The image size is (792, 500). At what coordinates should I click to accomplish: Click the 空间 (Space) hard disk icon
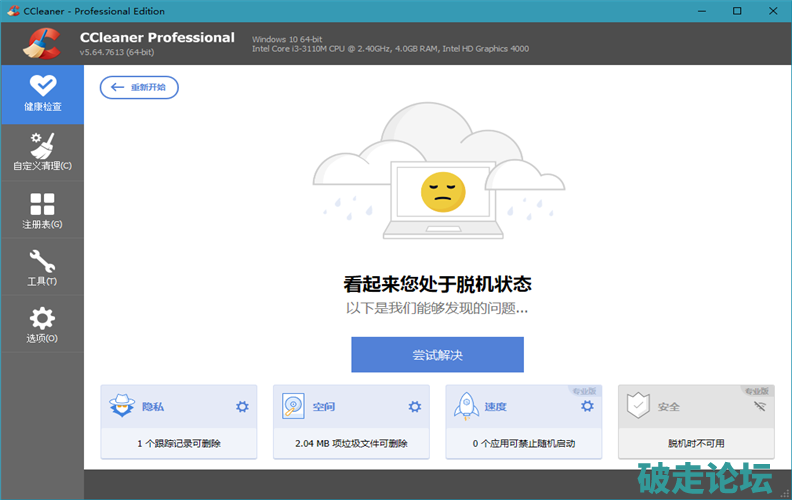(294, 406)
